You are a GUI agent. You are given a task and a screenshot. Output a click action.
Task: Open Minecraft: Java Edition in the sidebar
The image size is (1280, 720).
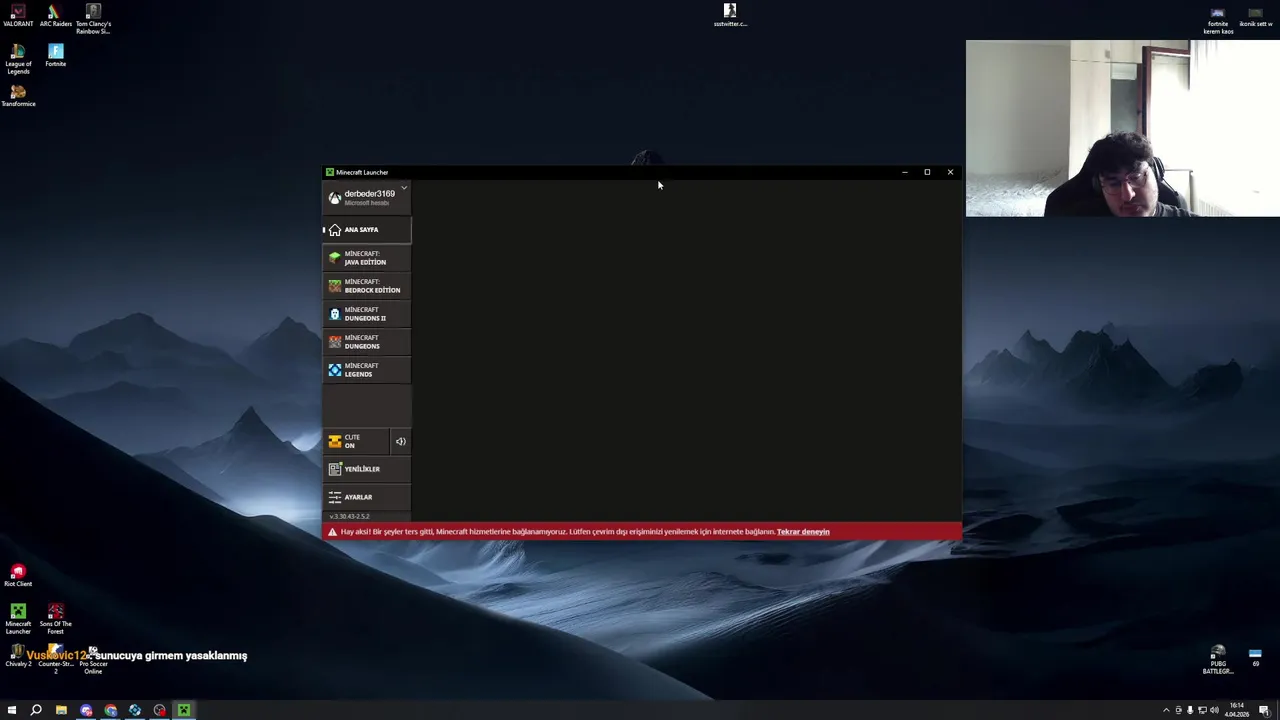(367, 258)
